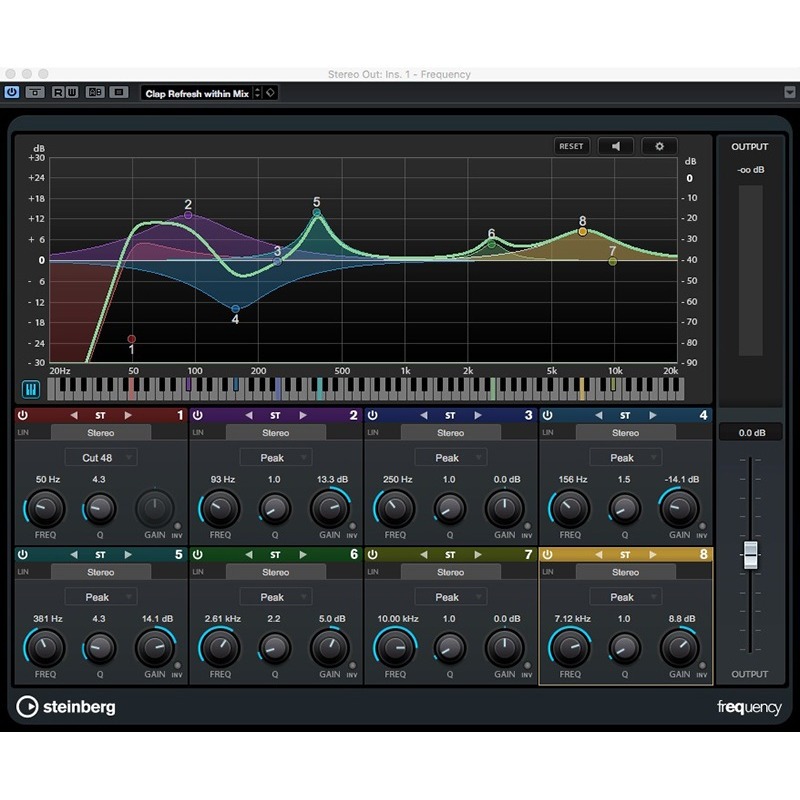Viewport: 800px width, 800px height.
Task: Open band 3 Peak filter type dropdown
Action: coord(451,458)
